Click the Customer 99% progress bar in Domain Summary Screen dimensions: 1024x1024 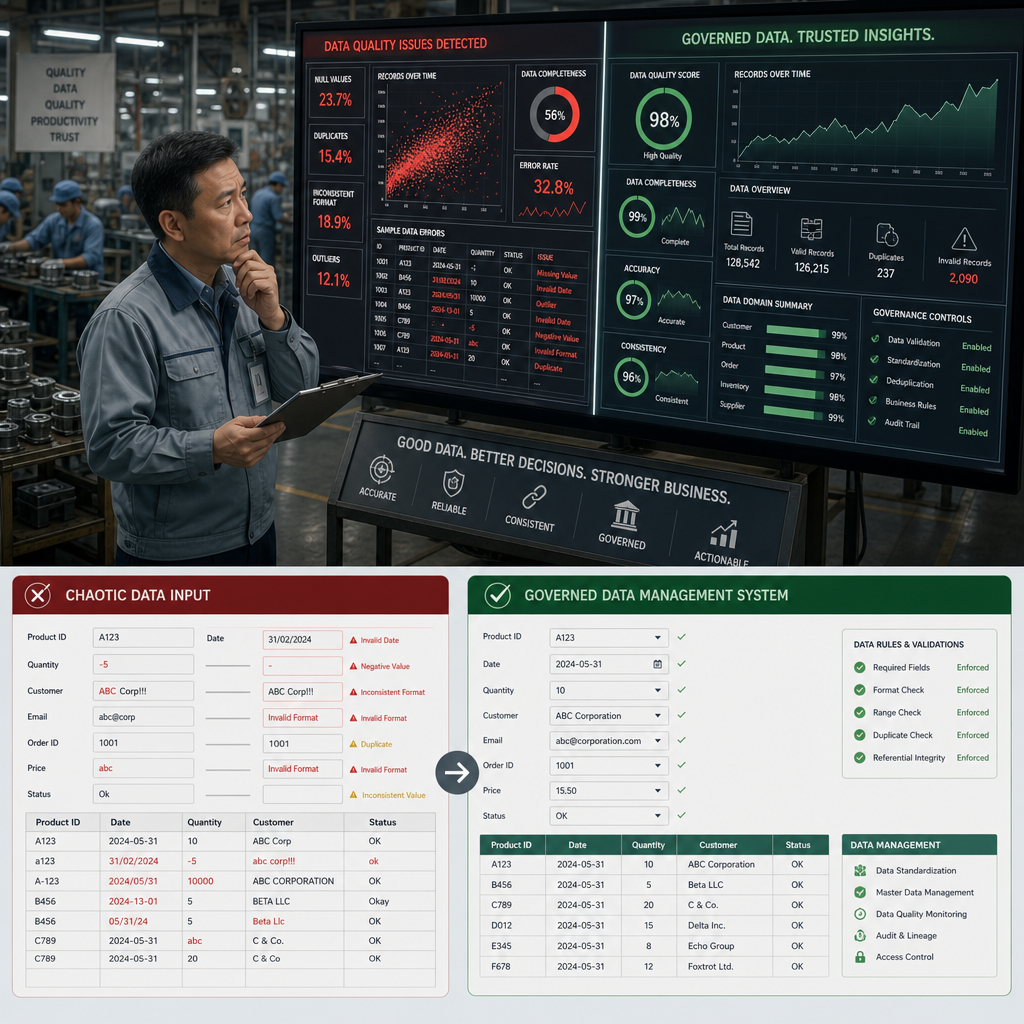click(x=796, y=332)
